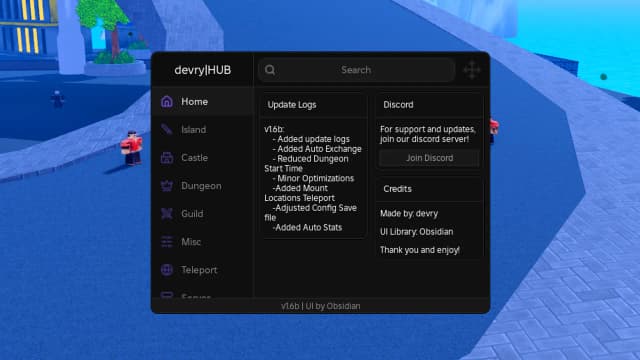Click the magnifier icon in search bar
Viewport: 640px width, 360px height.
pos(270,70)
